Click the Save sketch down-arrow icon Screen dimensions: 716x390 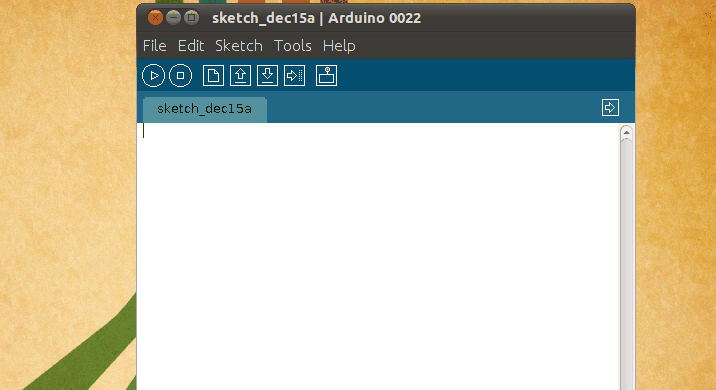coord(268,76)
